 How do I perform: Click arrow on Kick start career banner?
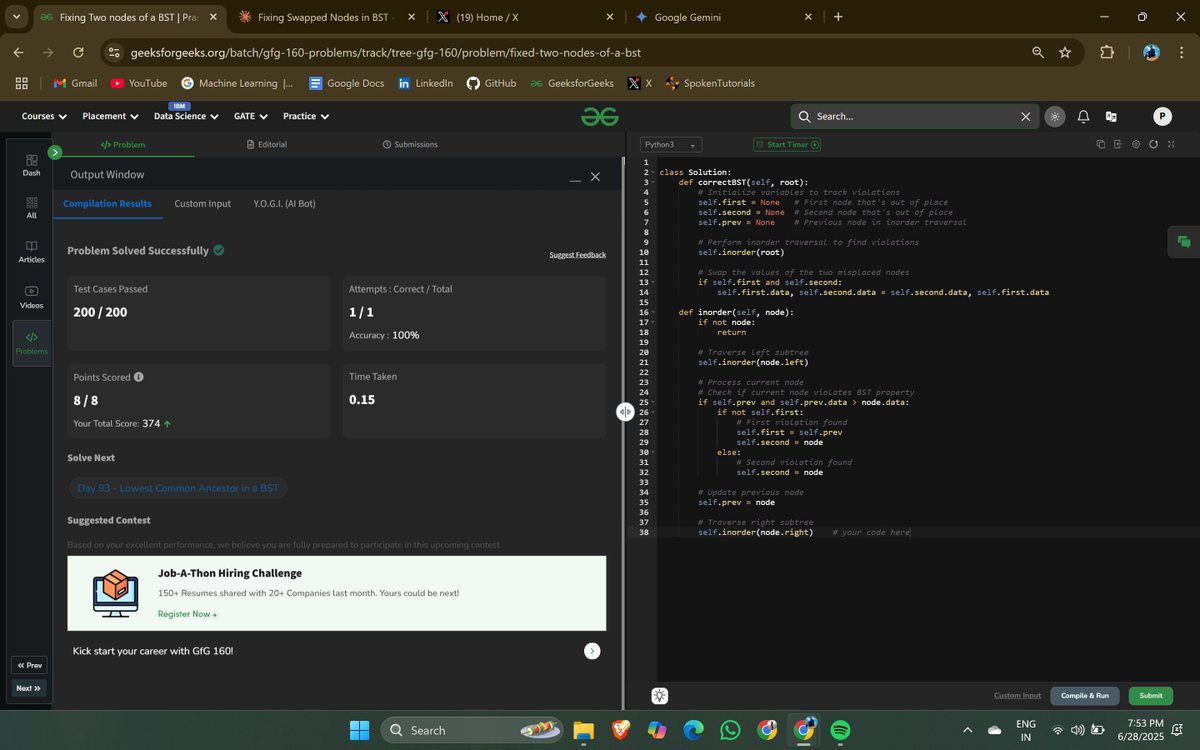tap(592, 651)
